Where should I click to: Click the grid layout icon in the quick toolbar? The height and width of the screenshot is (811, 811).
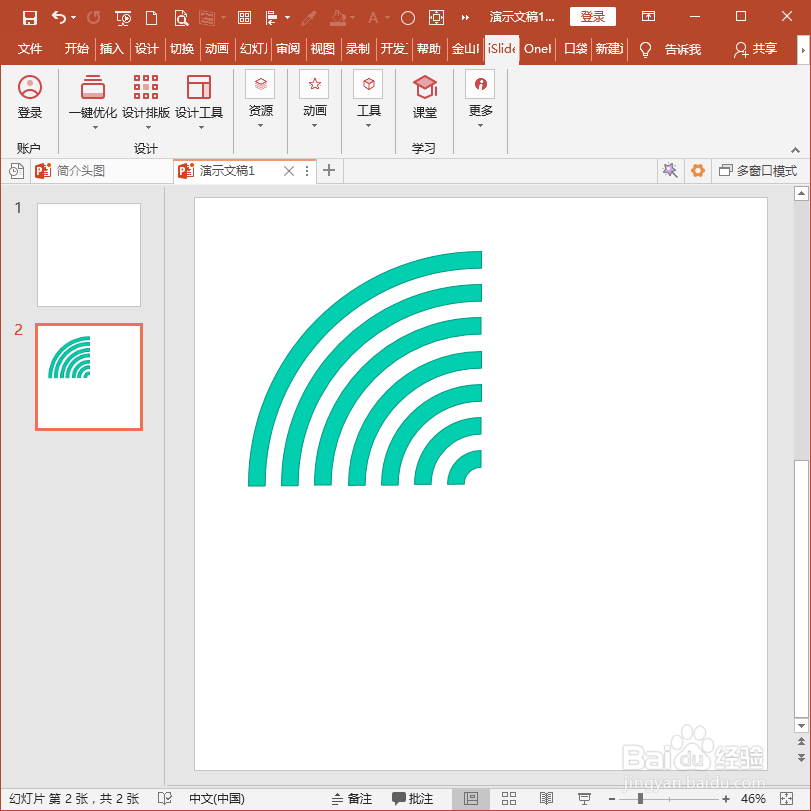(244, 18)
